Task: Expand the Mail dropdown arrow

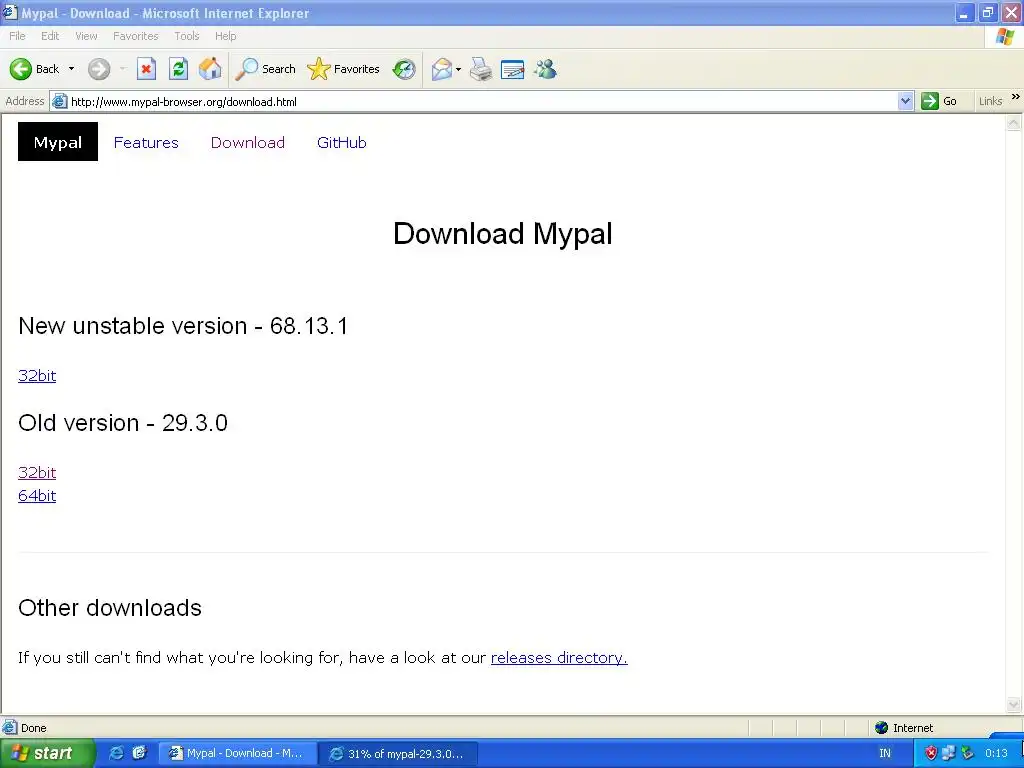Action: pyautogui.click(x=458, y=69)
